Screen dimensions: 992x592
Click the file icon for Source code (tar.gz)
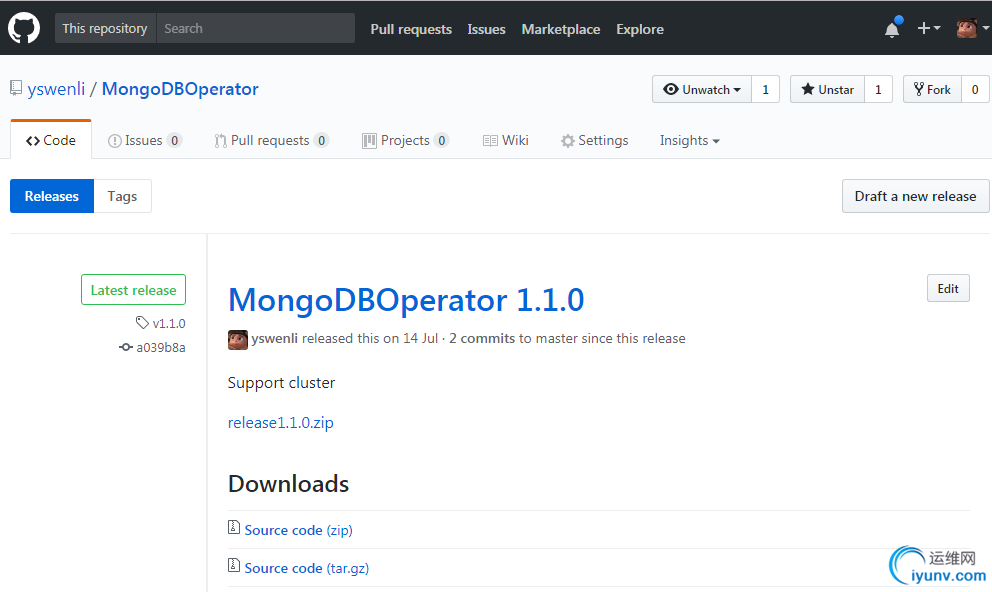point(233,565)
